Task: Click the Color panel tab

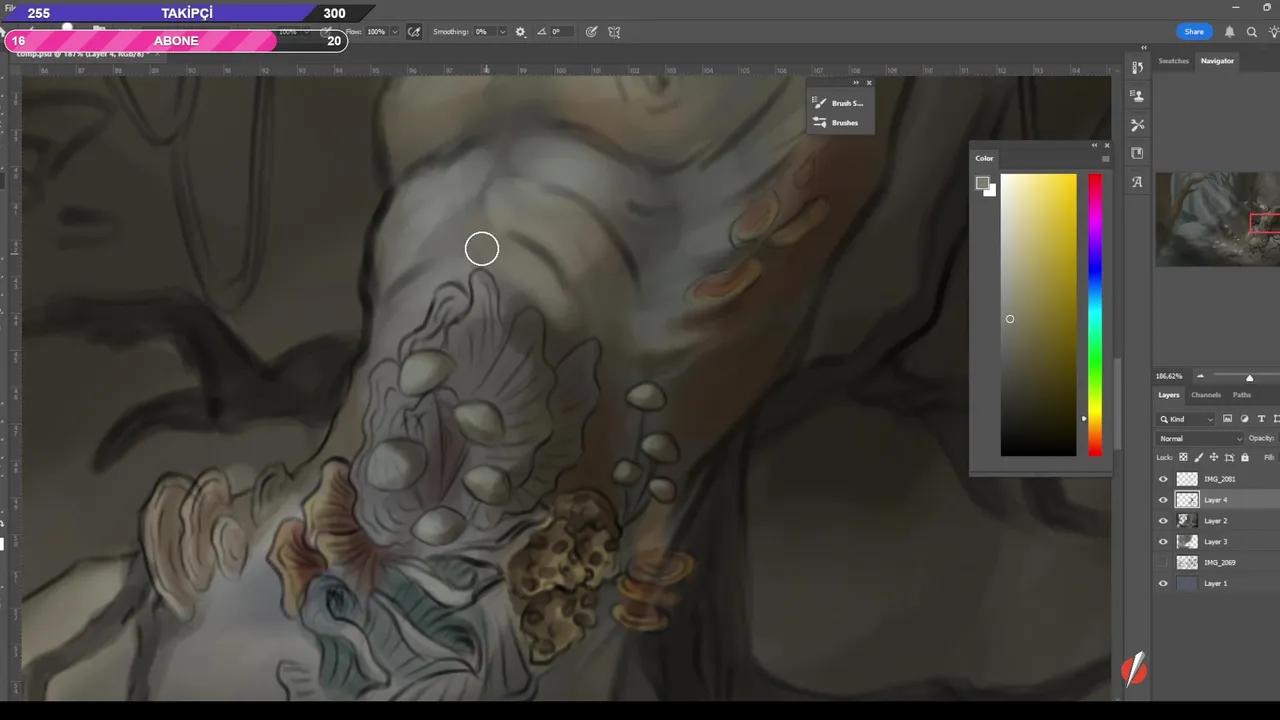Action: [x=985, y=158]
